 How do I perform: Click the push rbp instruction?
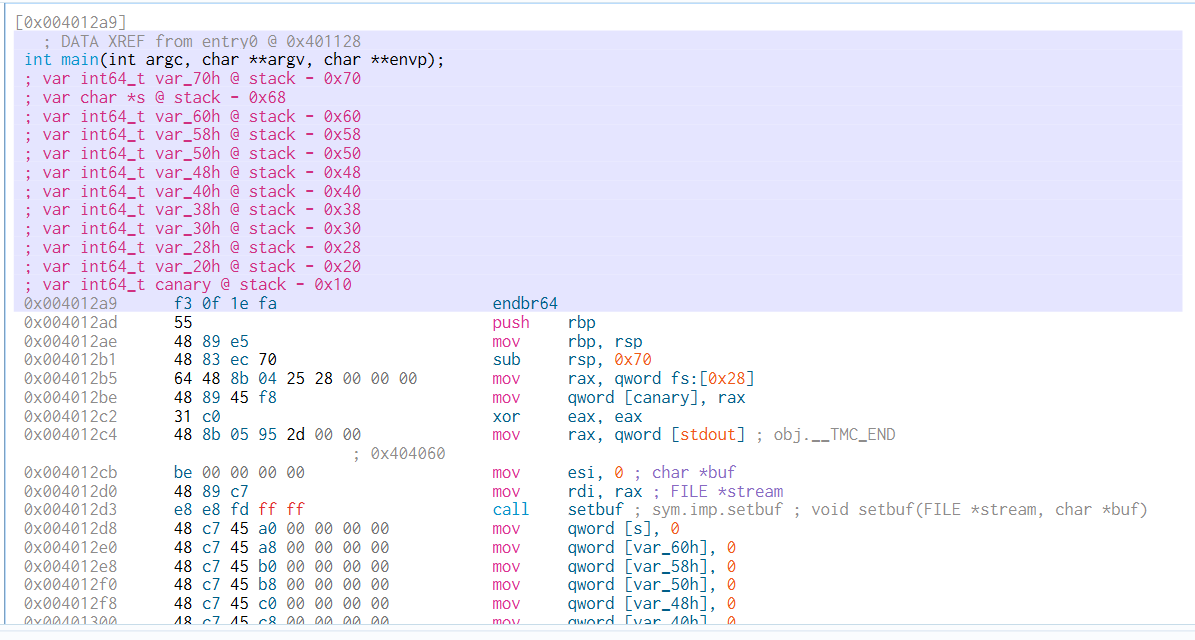(545, 323)
